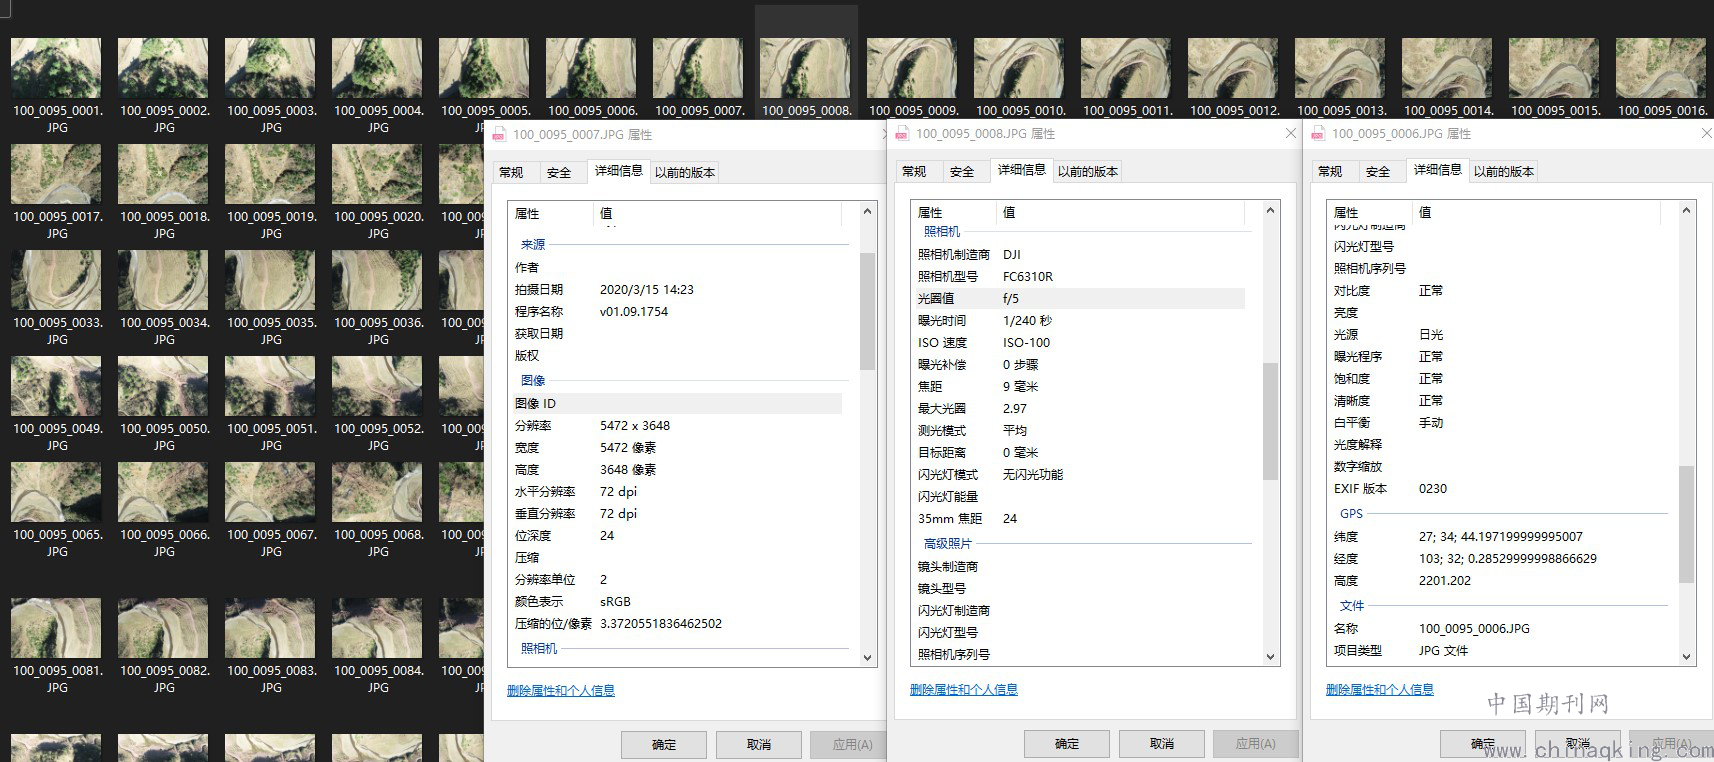Select 纬度 GPS row in 0006.JPG details
1714x762 pixels.
click(x=1496, y=536)
